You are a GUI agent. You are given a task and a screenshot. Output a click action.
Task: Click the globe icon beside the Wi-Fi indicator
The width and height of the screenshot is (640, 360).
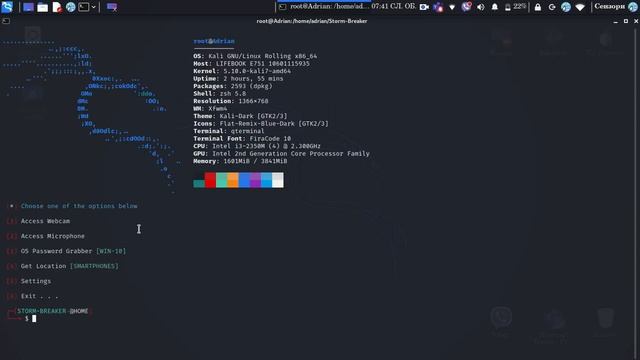pos(566,7)
